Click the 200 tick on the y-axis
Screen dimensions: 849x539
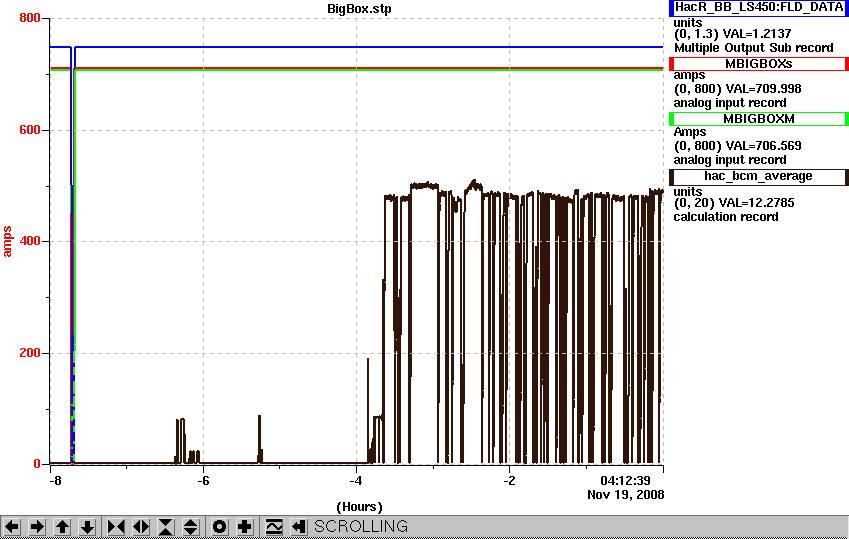(30, 353)
